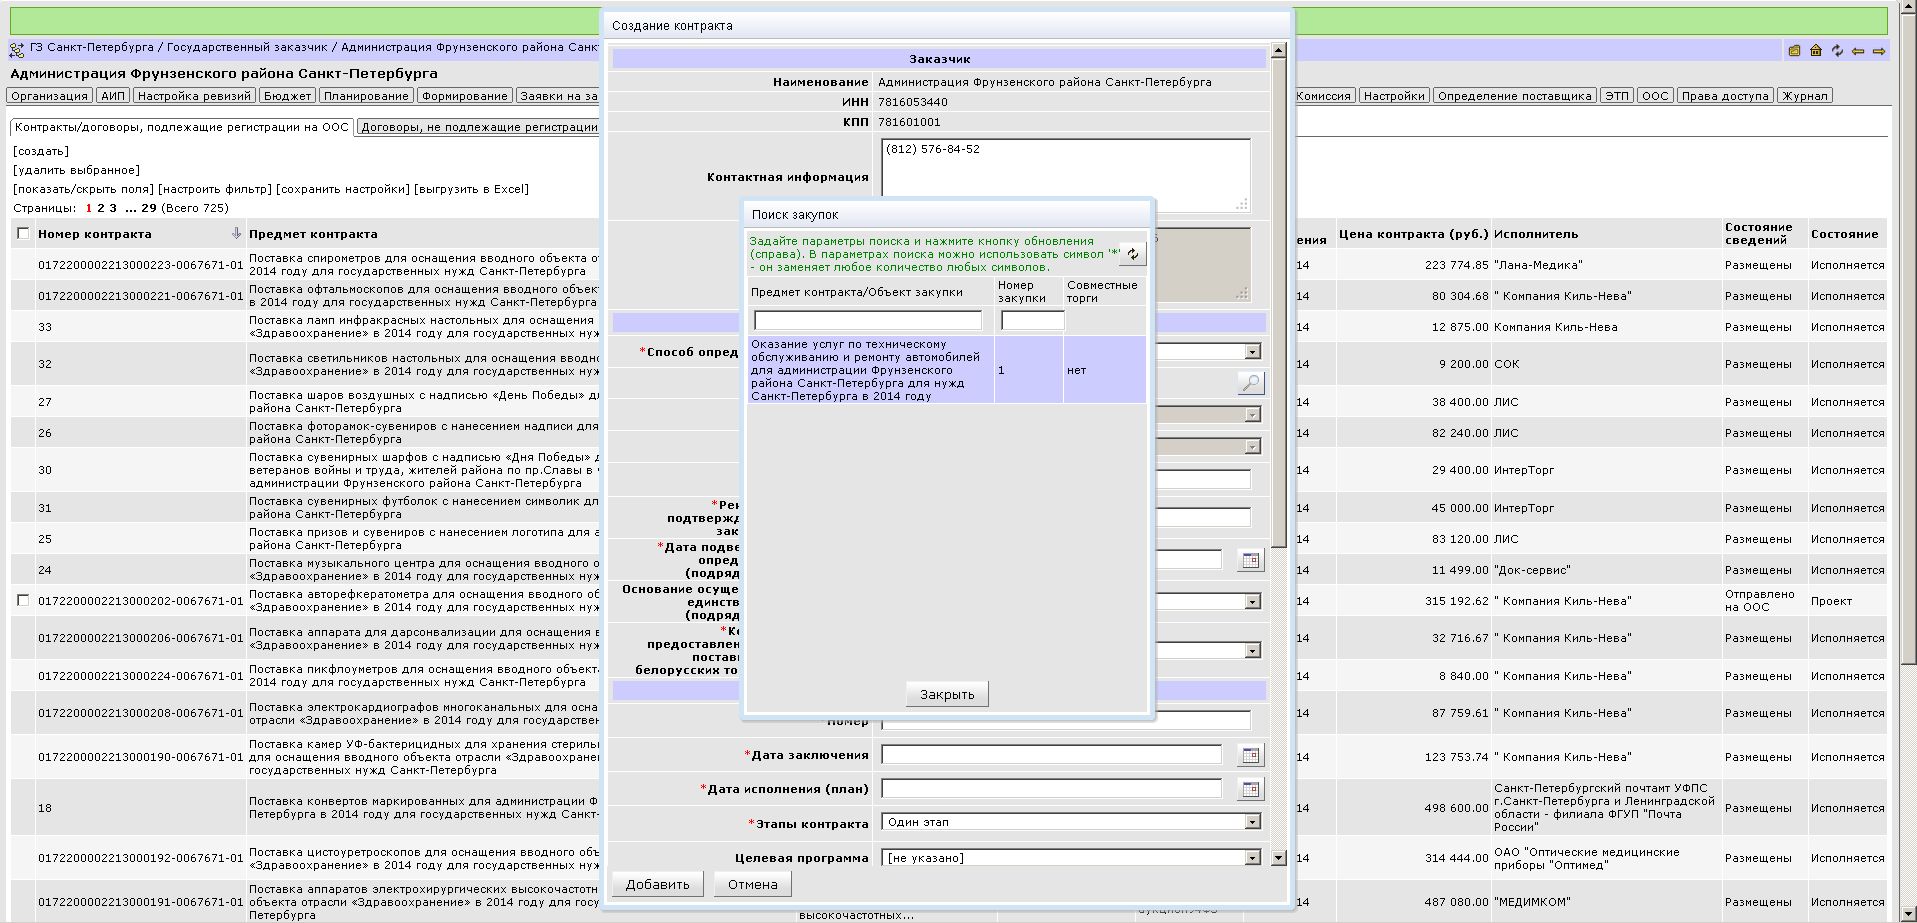1917x923 pixels.
Task: Open calendar for Дата заключения
Action: (1250, 755)
